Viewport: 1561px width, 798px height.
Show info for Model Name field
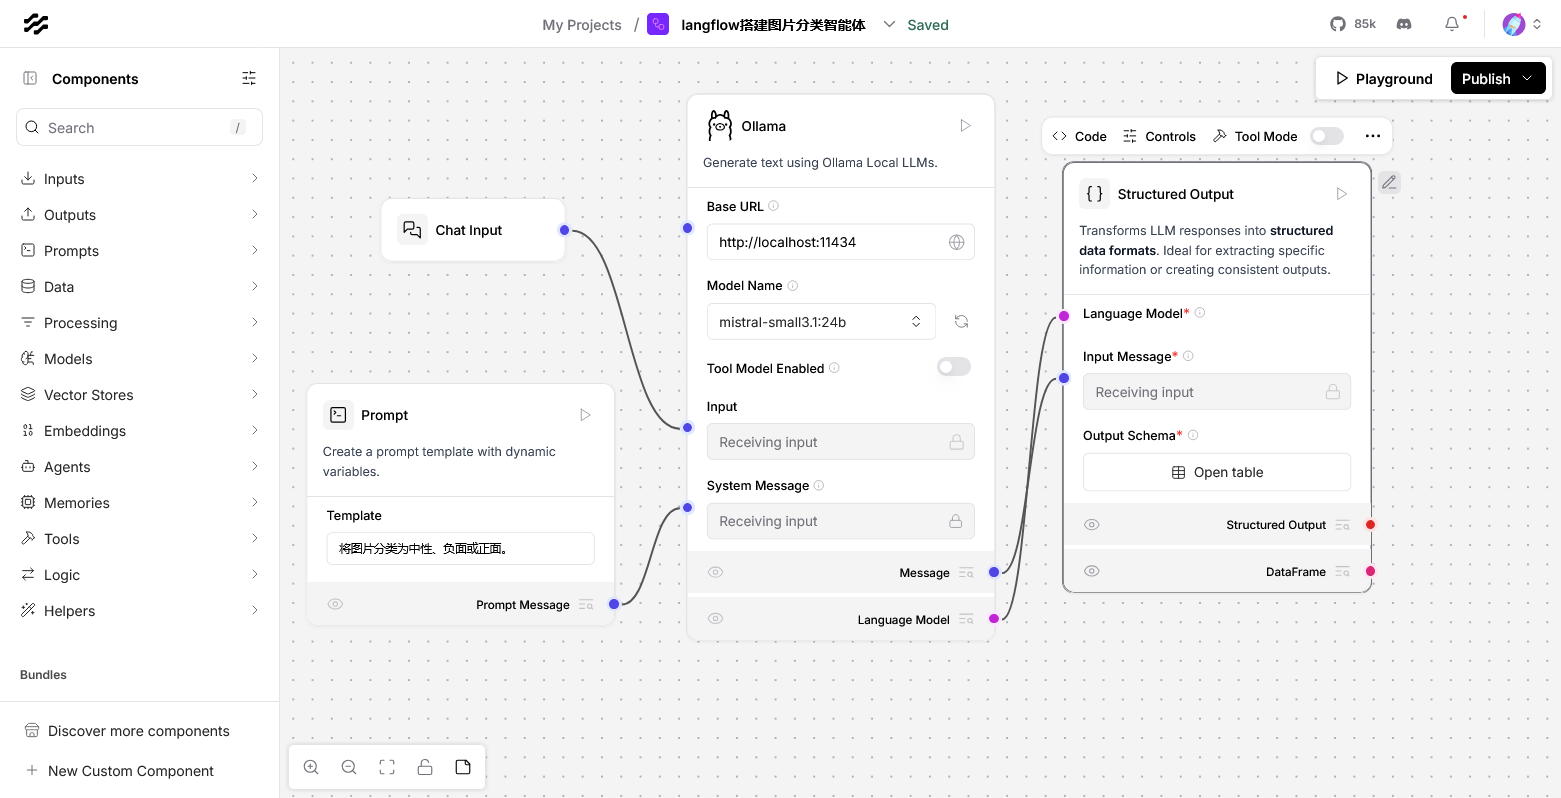(x=793, y=286)
